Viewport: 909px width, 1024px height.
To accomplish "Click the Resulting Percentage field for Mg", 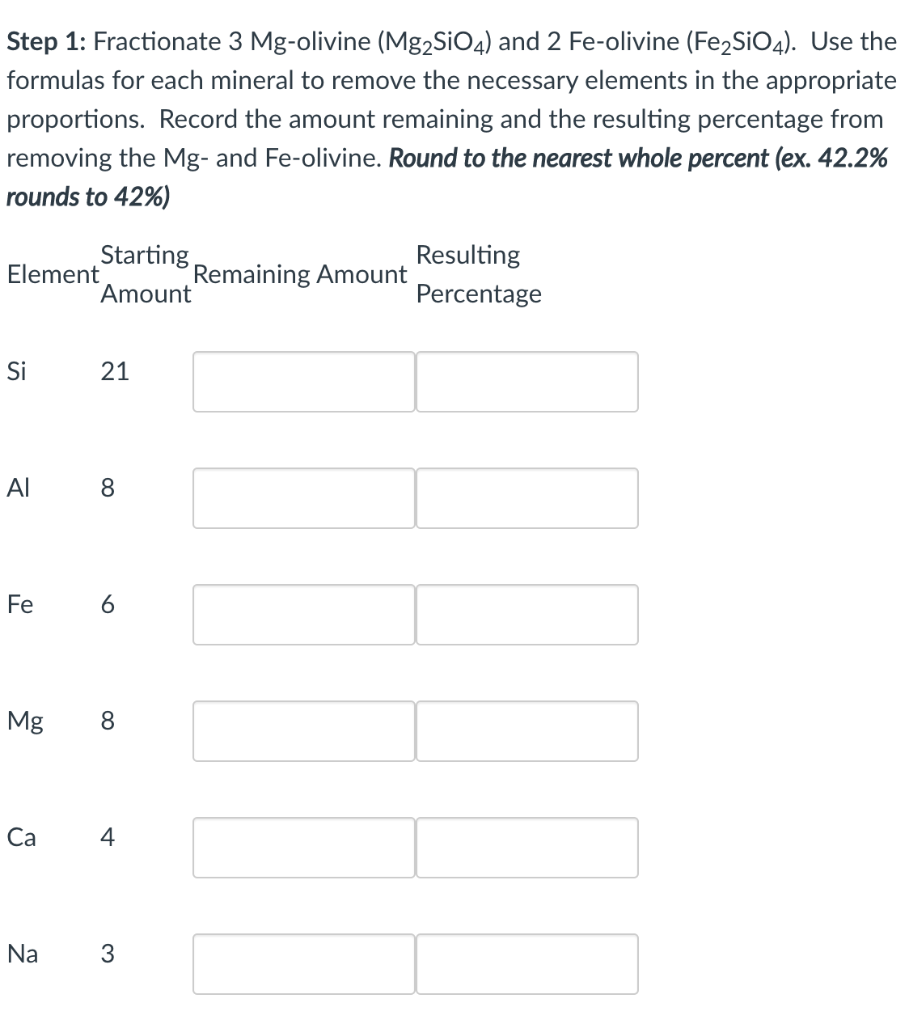I will point(528,731).
